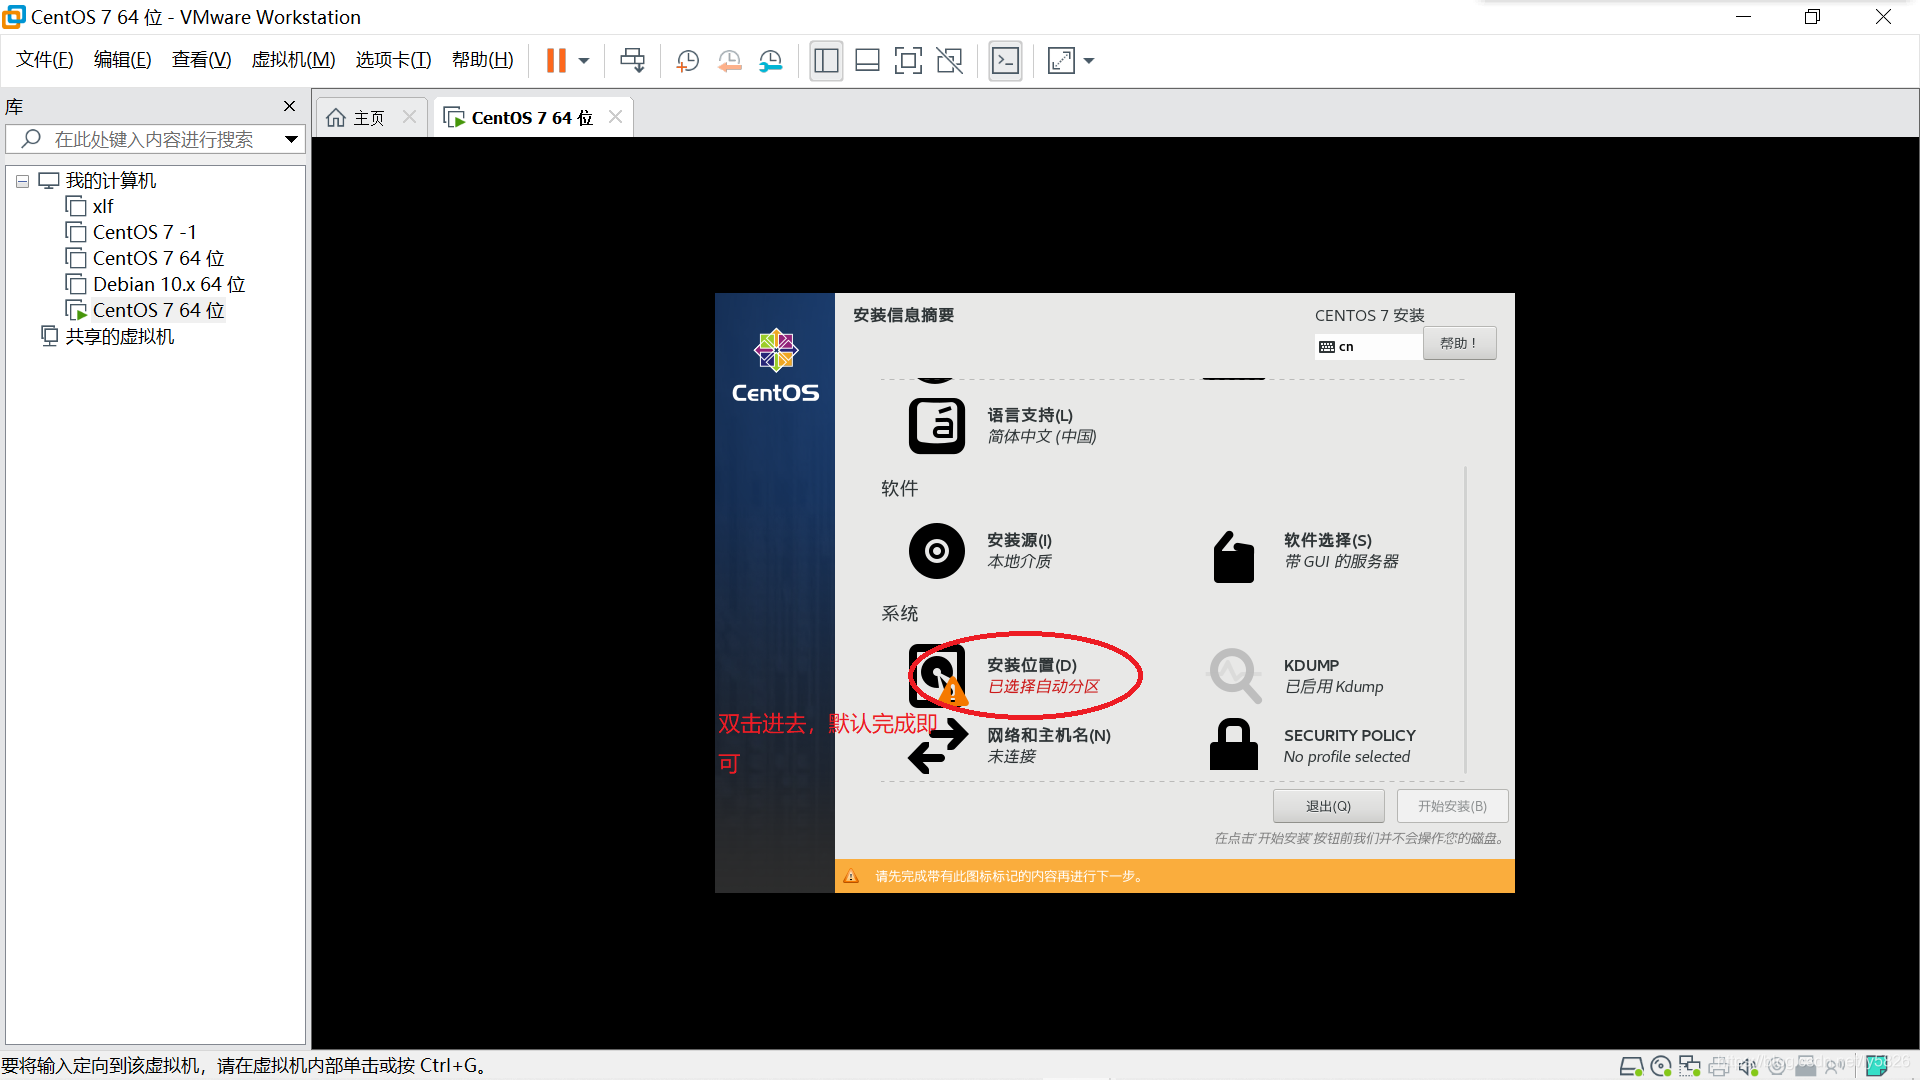This screenshot has height=1080, width=1920.
Task: Click the 安装位置 installation destination icon
Action: click(935, 673)
